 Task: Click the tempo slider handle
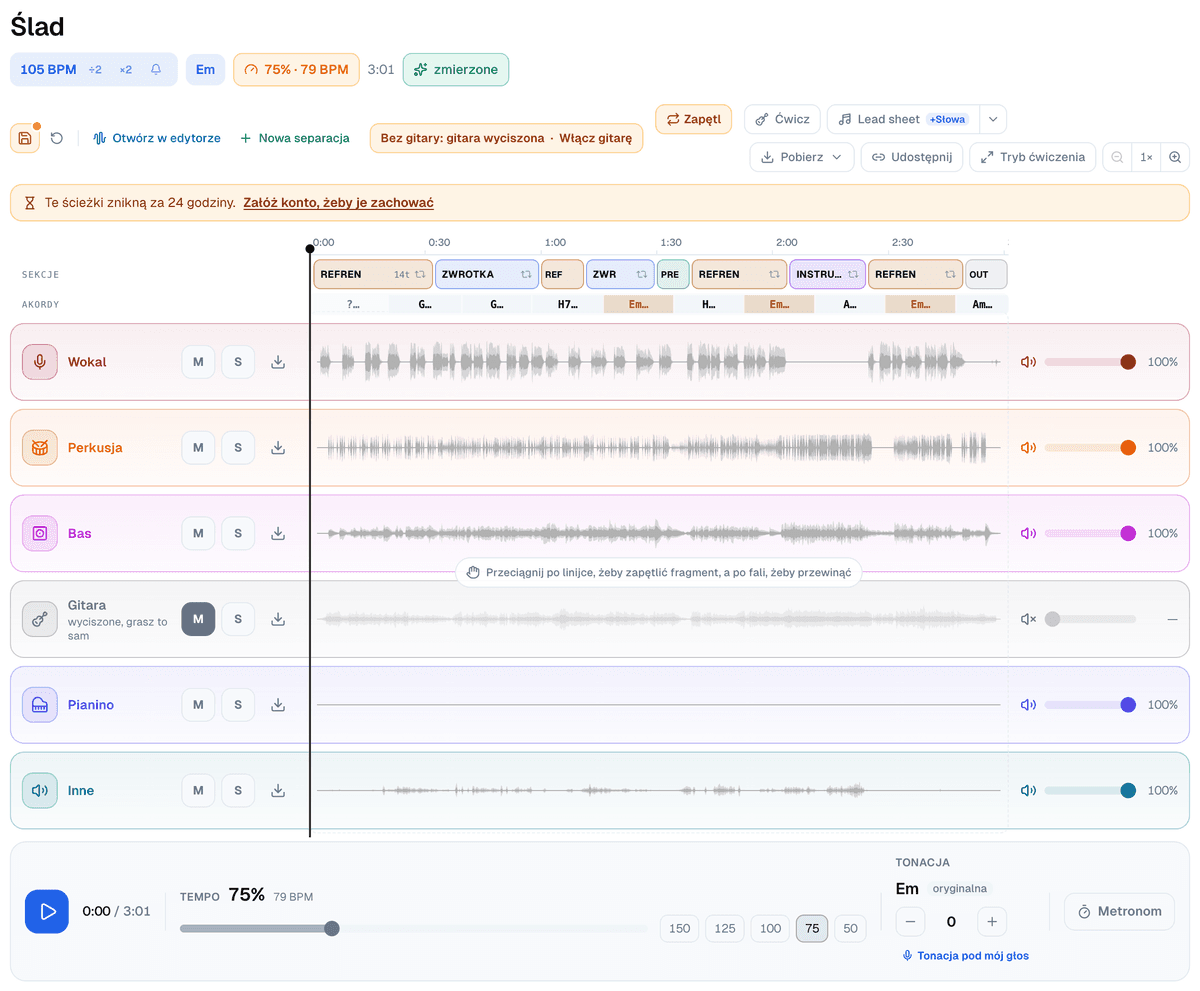pyautogui.click(x=332, y=929)
